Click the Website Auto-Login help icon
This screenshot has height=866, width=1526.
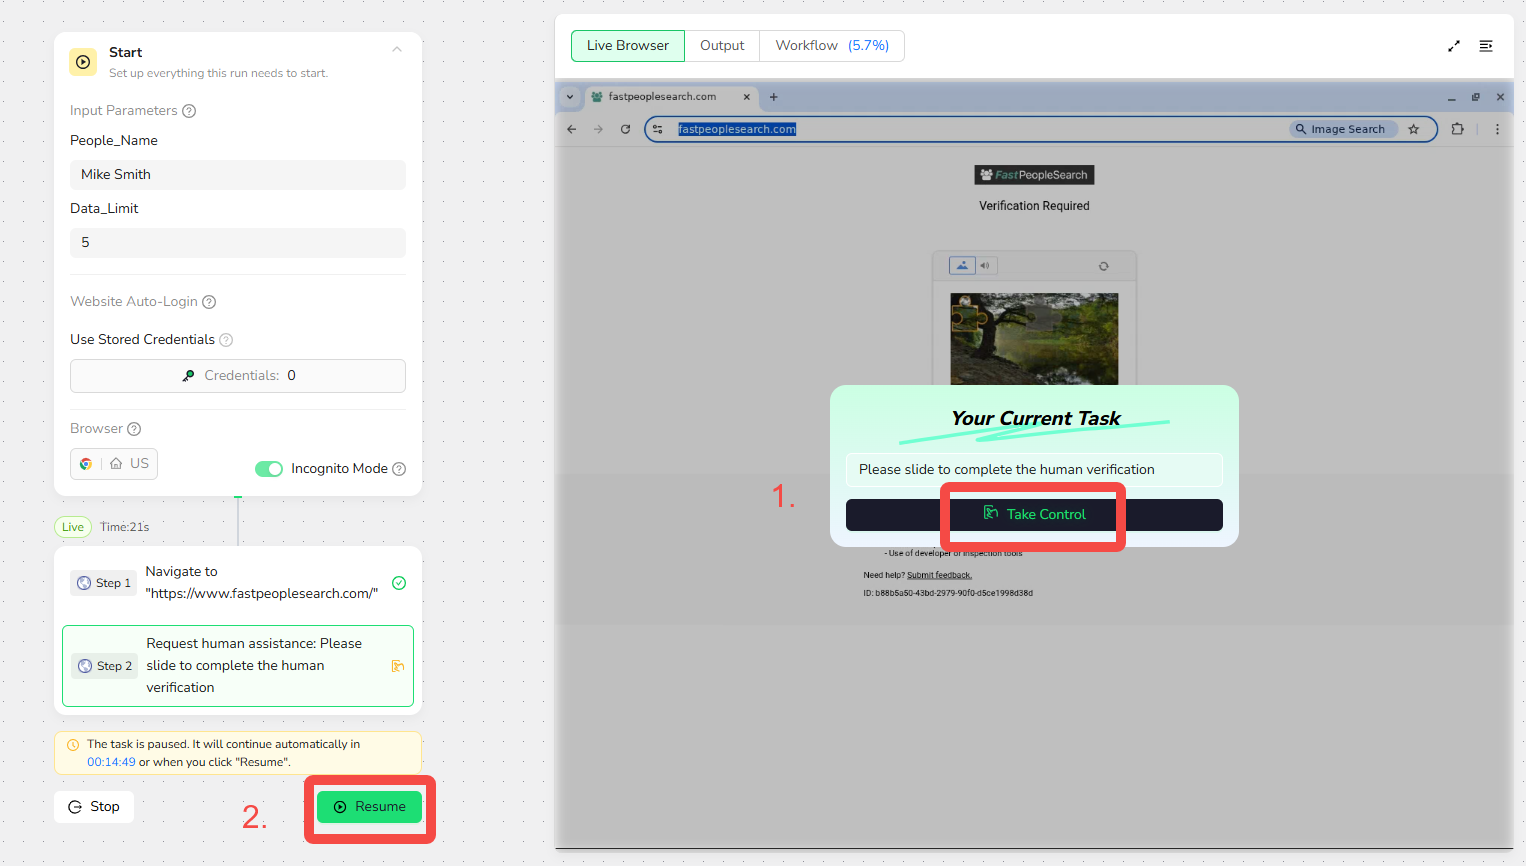(x=209, y=302)
